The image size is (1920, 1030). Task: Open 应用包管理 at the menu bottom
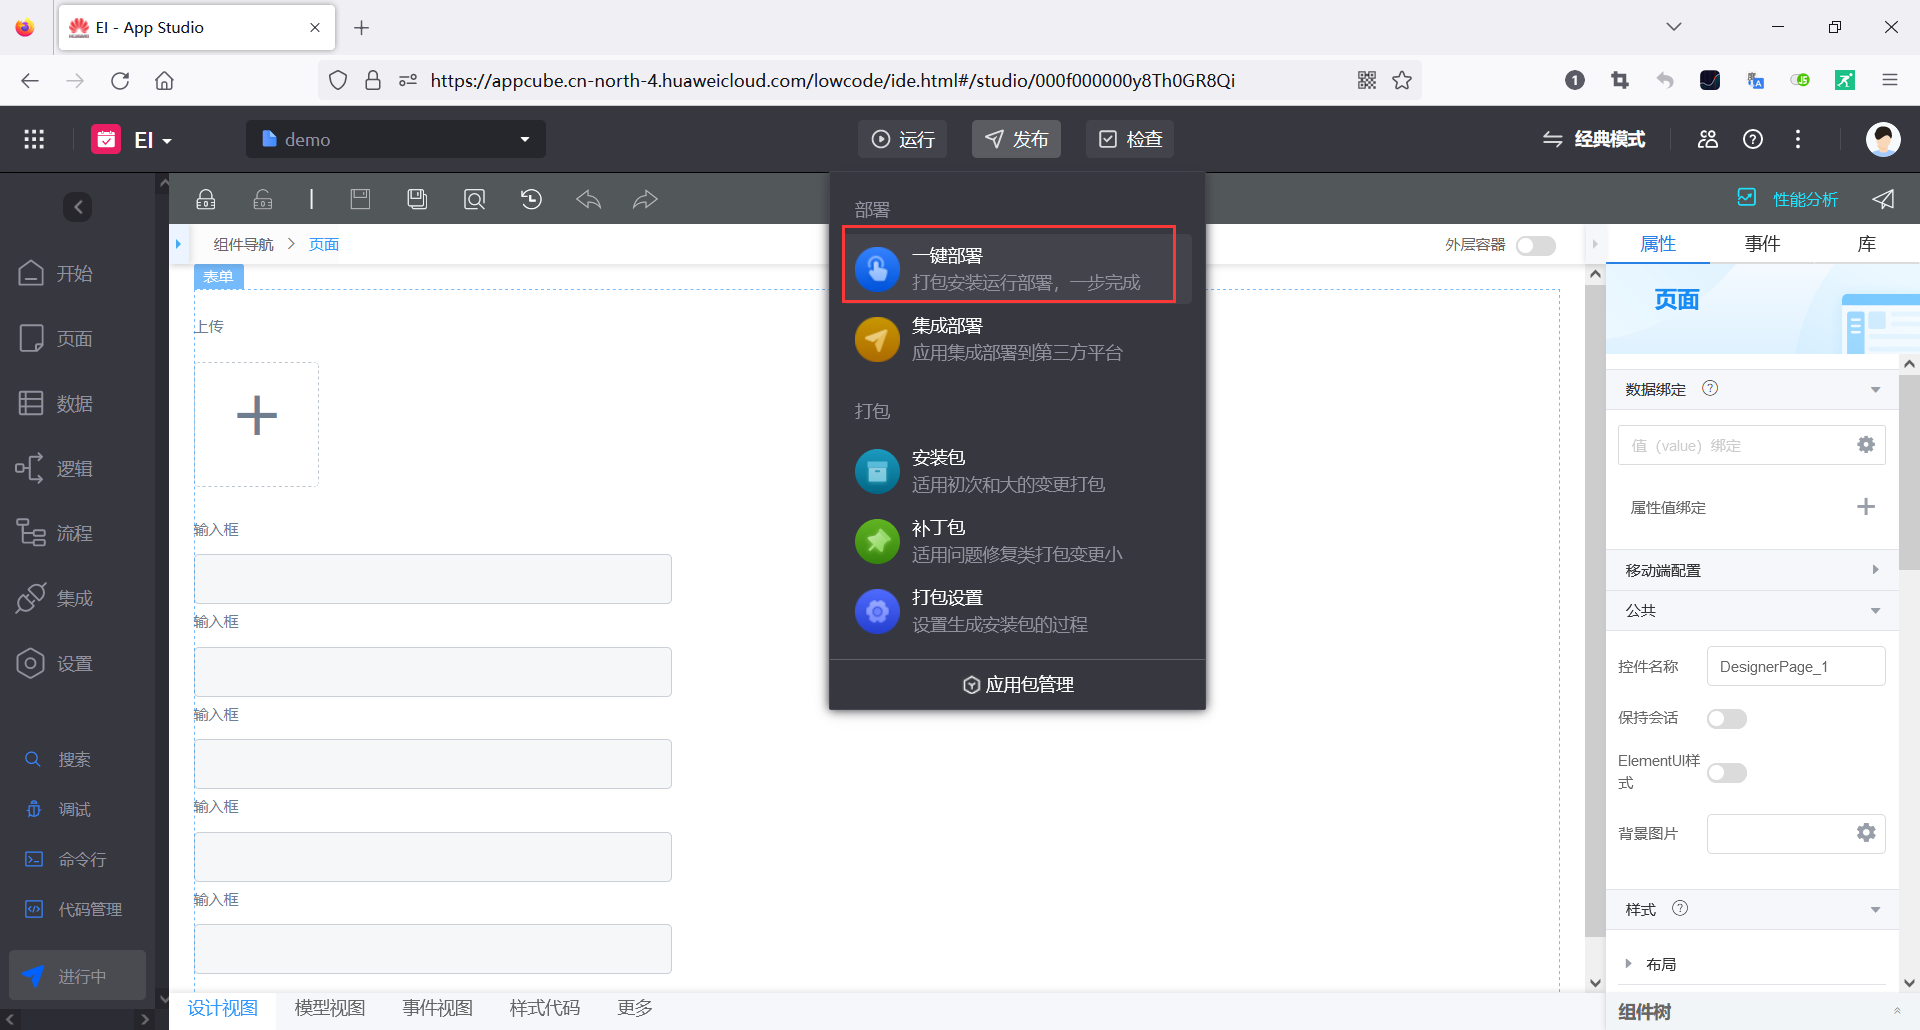(1016, 684)
